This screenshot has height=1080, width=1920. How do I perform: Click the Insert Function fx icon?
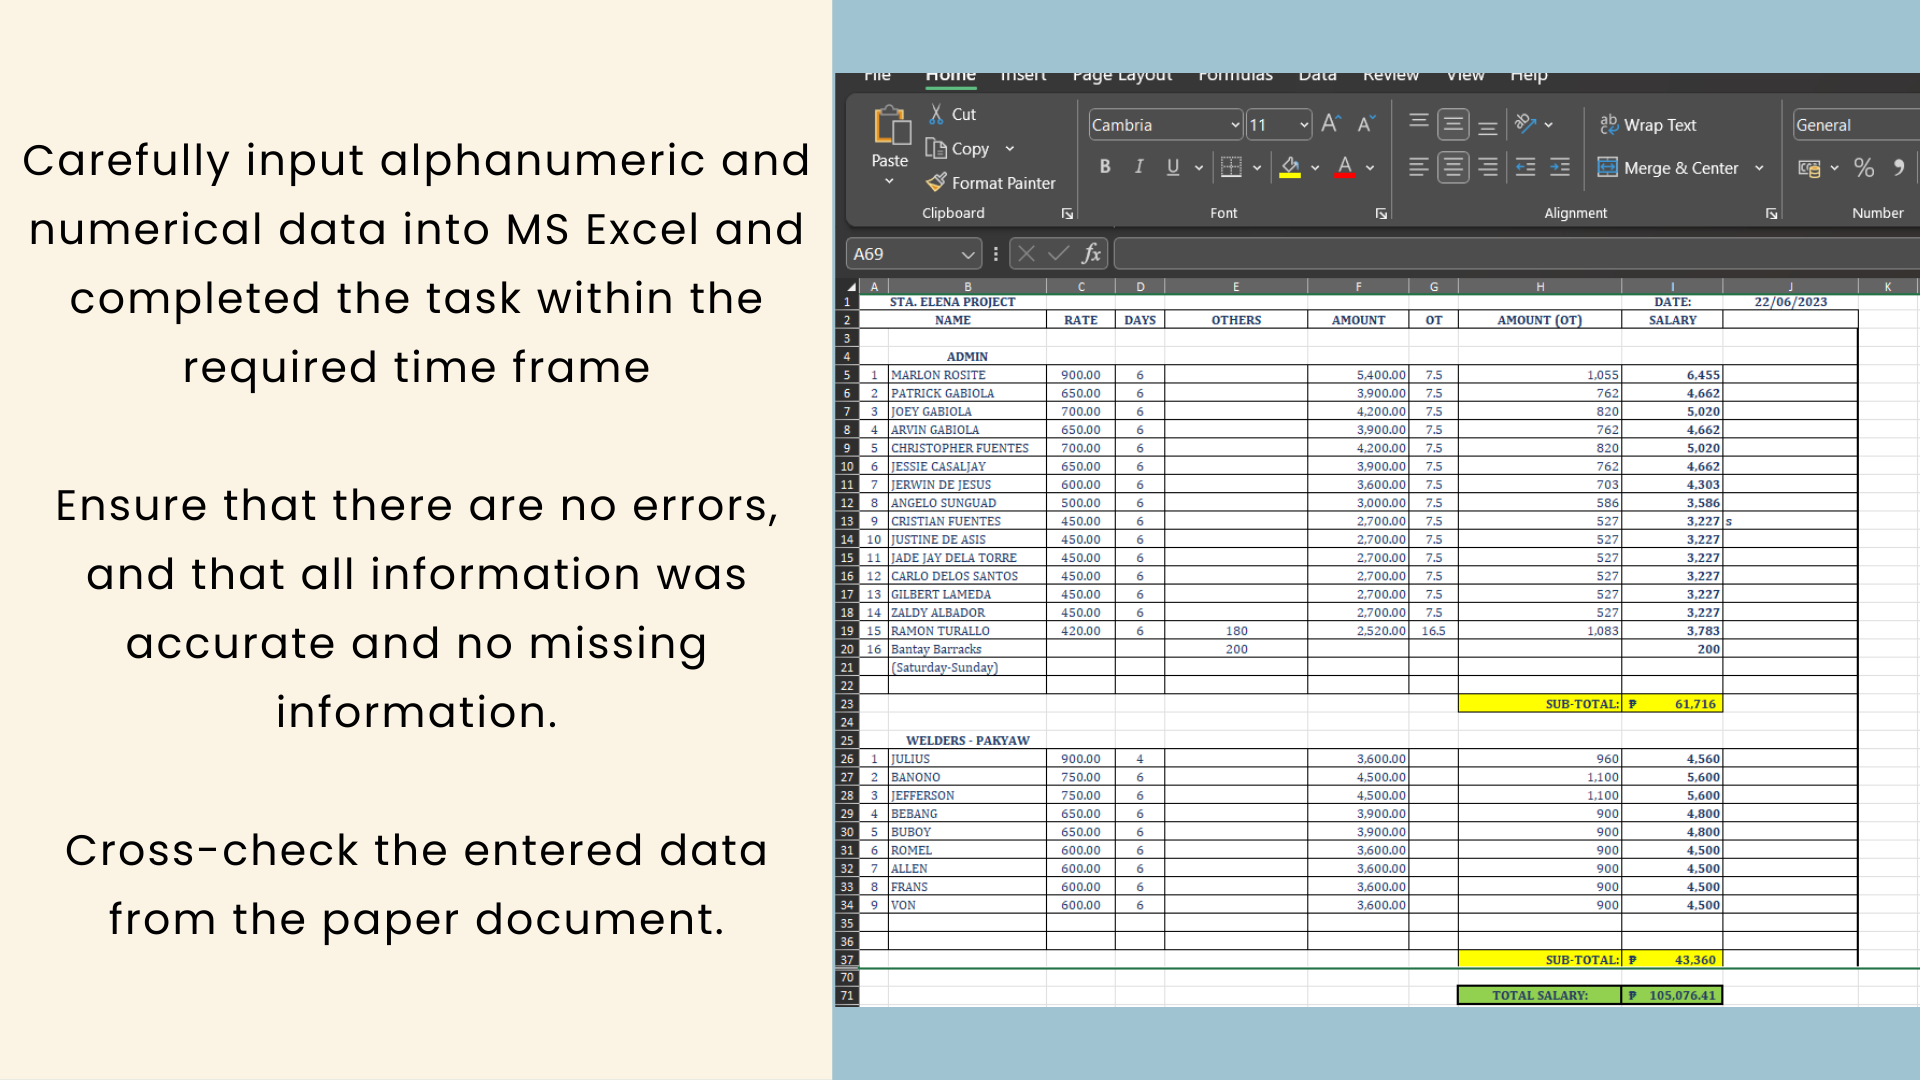(x=1091, y=254)
